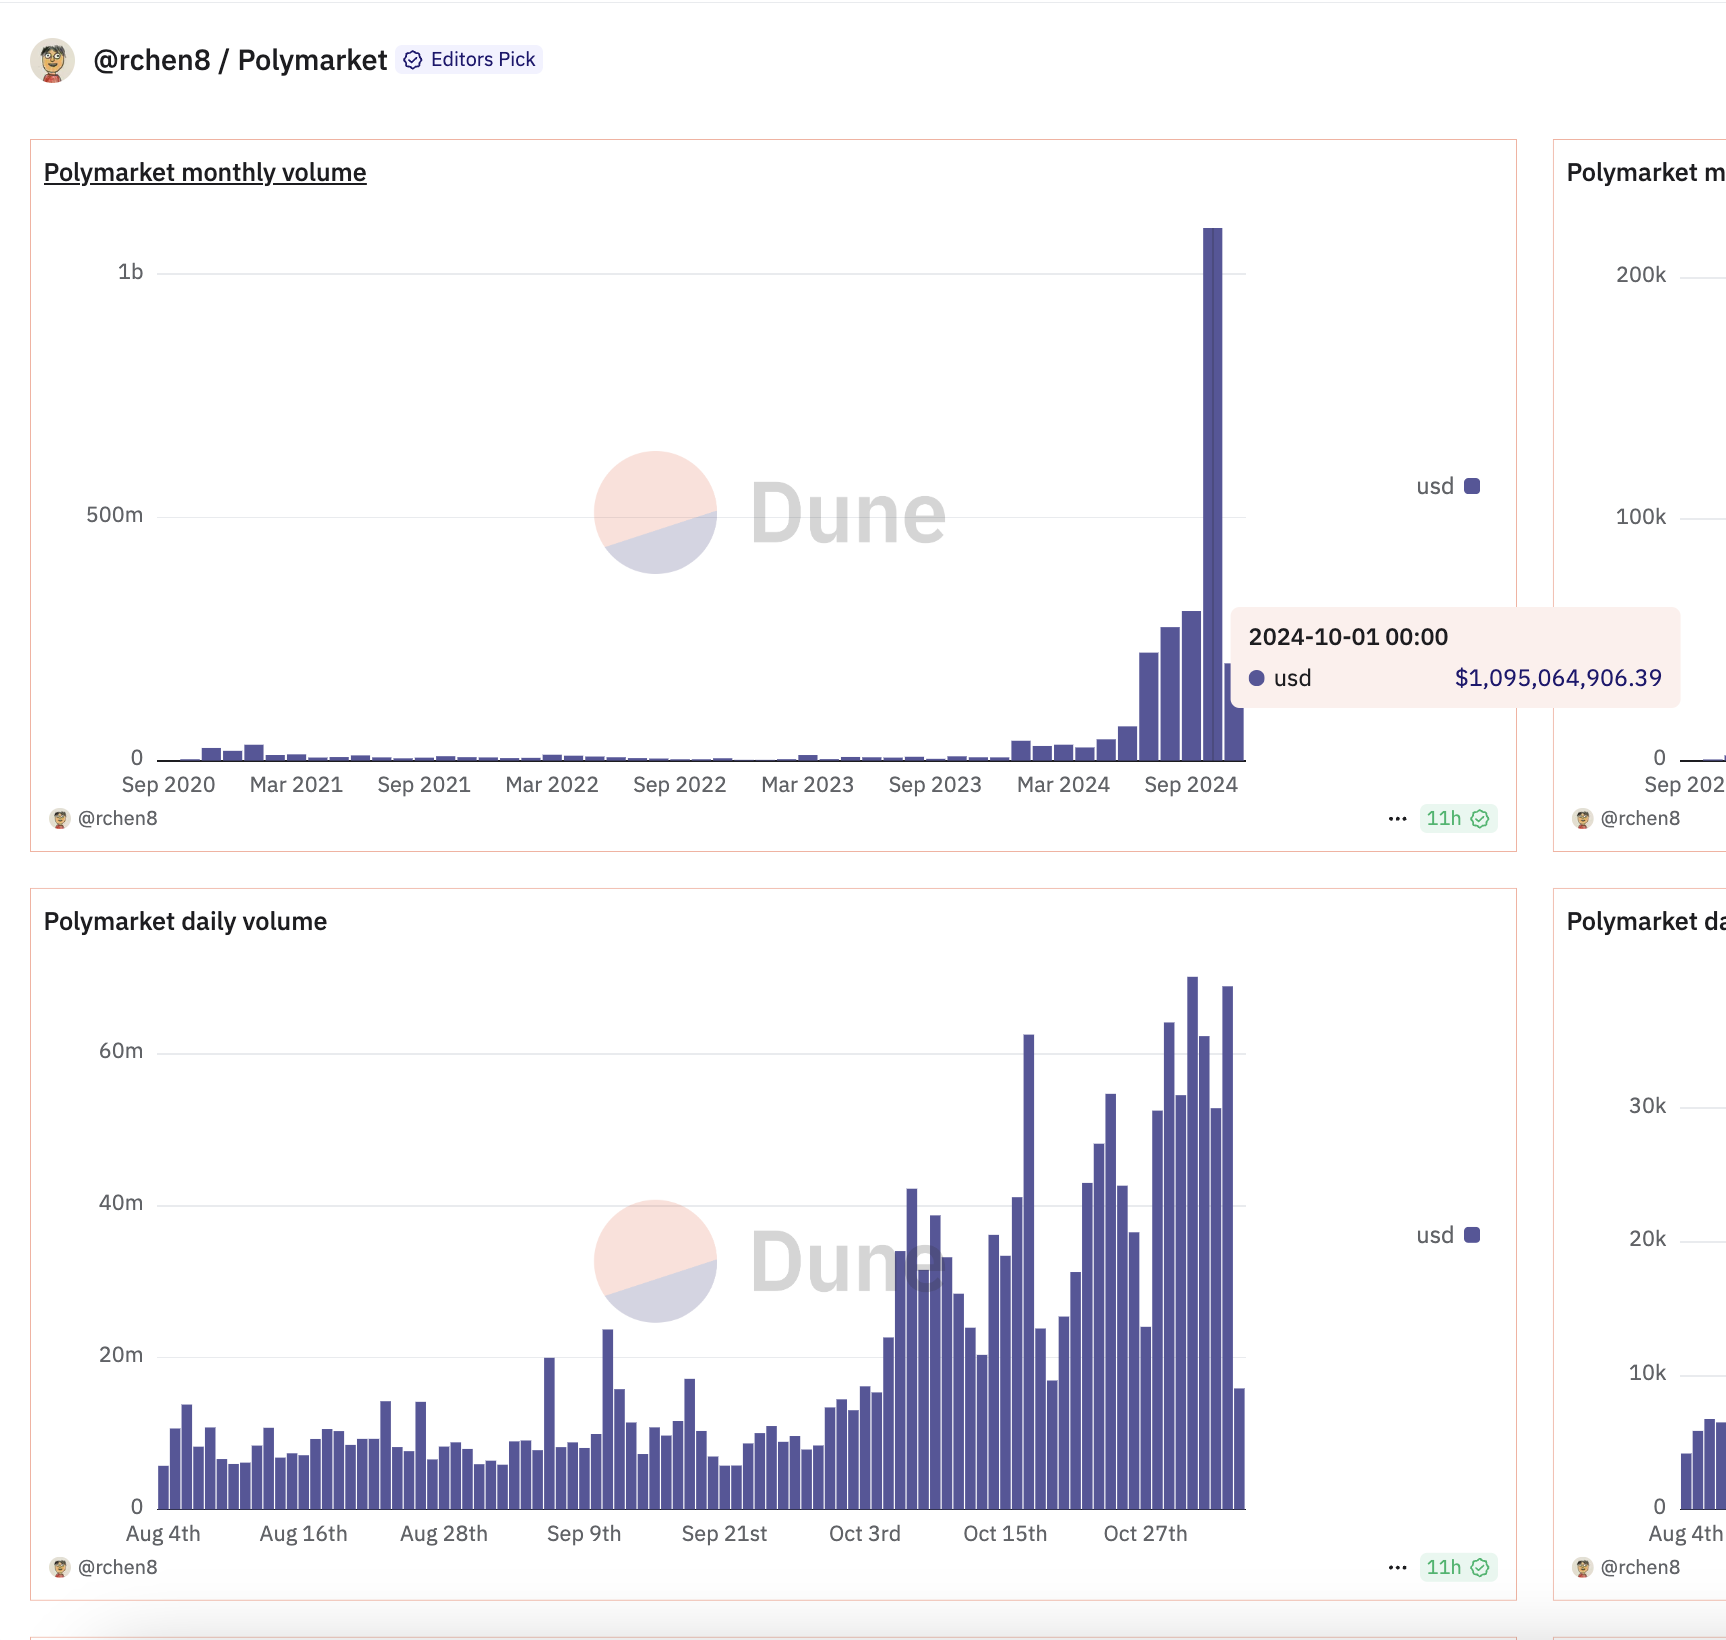This screenshot has width=1726, height=1640.
Task: Click the 30k label in right chart
Action: pos(1647,1106)
